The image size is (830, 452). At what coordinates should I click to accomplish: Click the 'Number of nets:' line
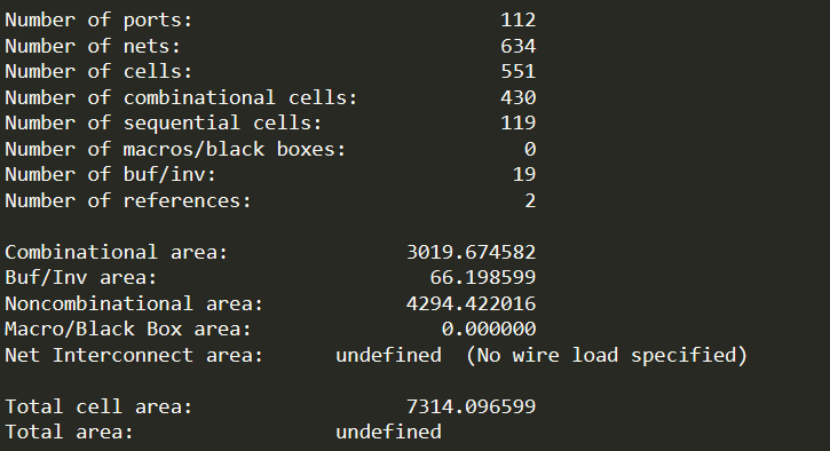point(93,46)
